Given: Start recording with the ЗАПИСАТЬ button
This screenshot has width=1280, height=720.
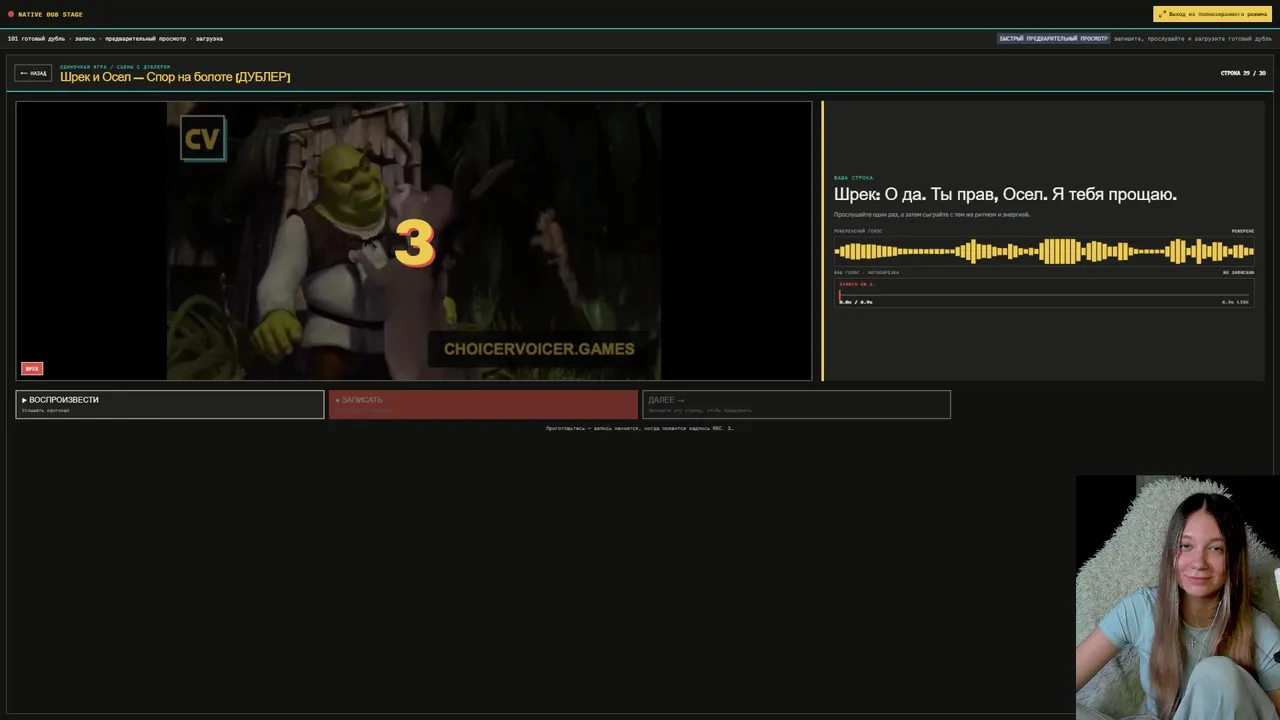Looking at the screenshot, I should coord(483,404).
